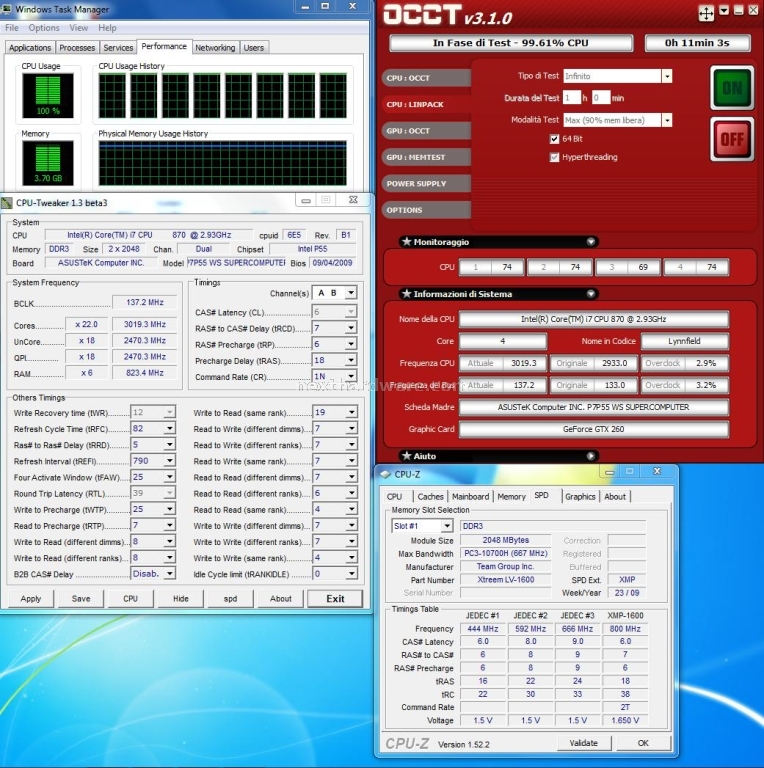Viewport: 764px width, 768px height.
Task: Open the B2B CAS# Delay dropdown
Action: (x=169, y=573)
